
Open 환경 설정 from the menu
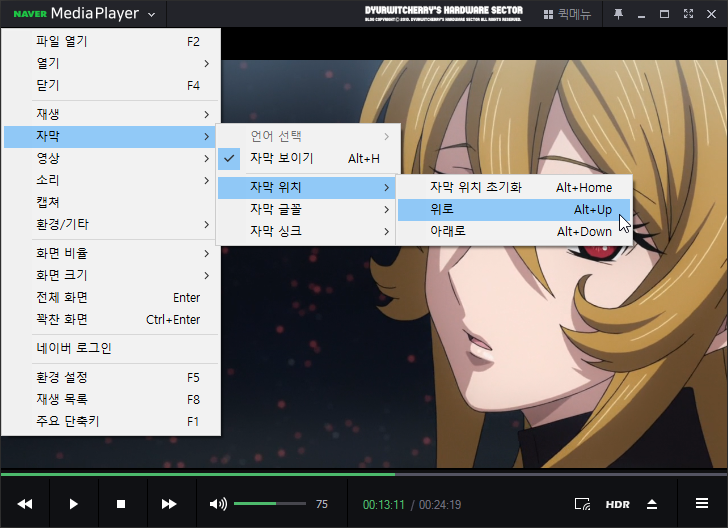click(x=111, y=378)
